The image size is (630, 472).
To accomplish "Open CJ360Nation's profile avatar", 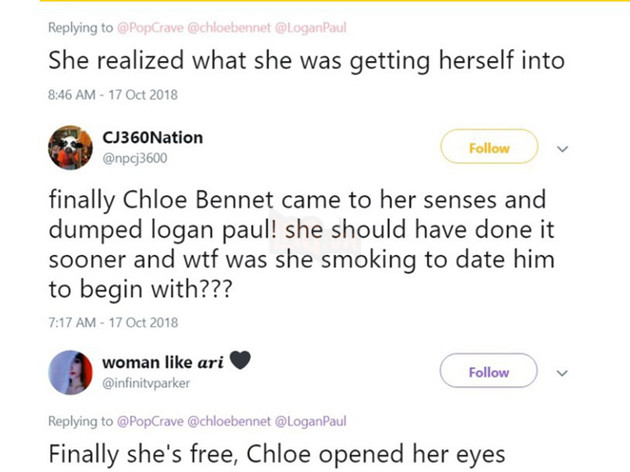I will click(x=71, y=148).
